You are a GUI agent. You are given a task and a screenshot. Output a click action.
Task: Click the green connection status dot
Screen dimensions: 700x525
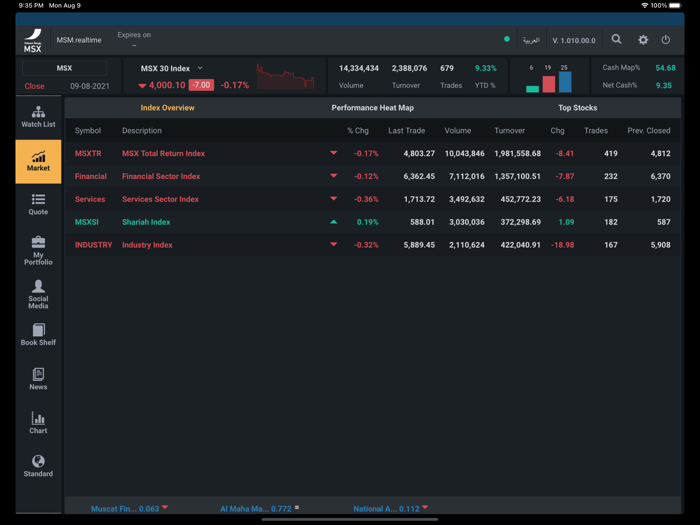507,39
